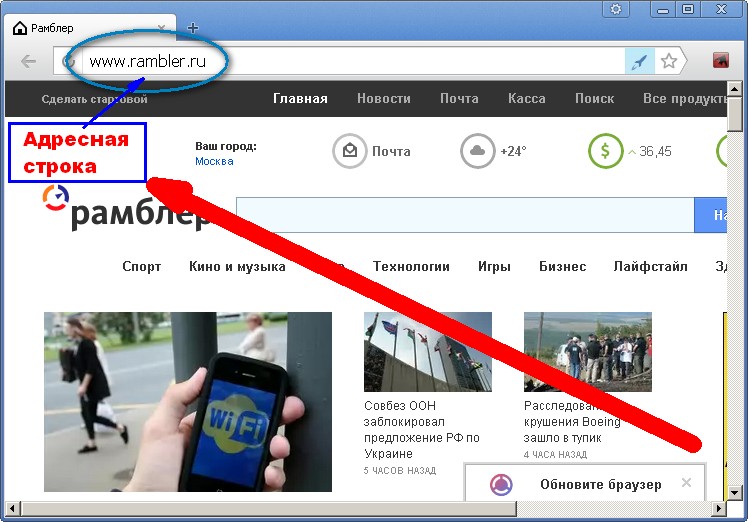This screenshot has height=522, width=748.
Task: Click the green dollar currency icon
Action: point(604,152)
